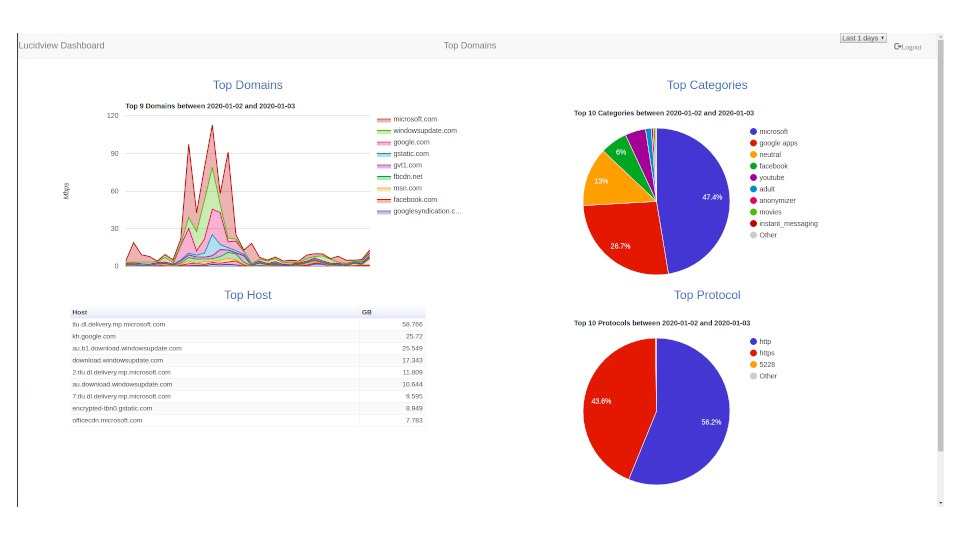Click the microsoft.com legend swatch icon
Image resolution: width=960 pixels, height=540 pixels.
pos(384,120)
